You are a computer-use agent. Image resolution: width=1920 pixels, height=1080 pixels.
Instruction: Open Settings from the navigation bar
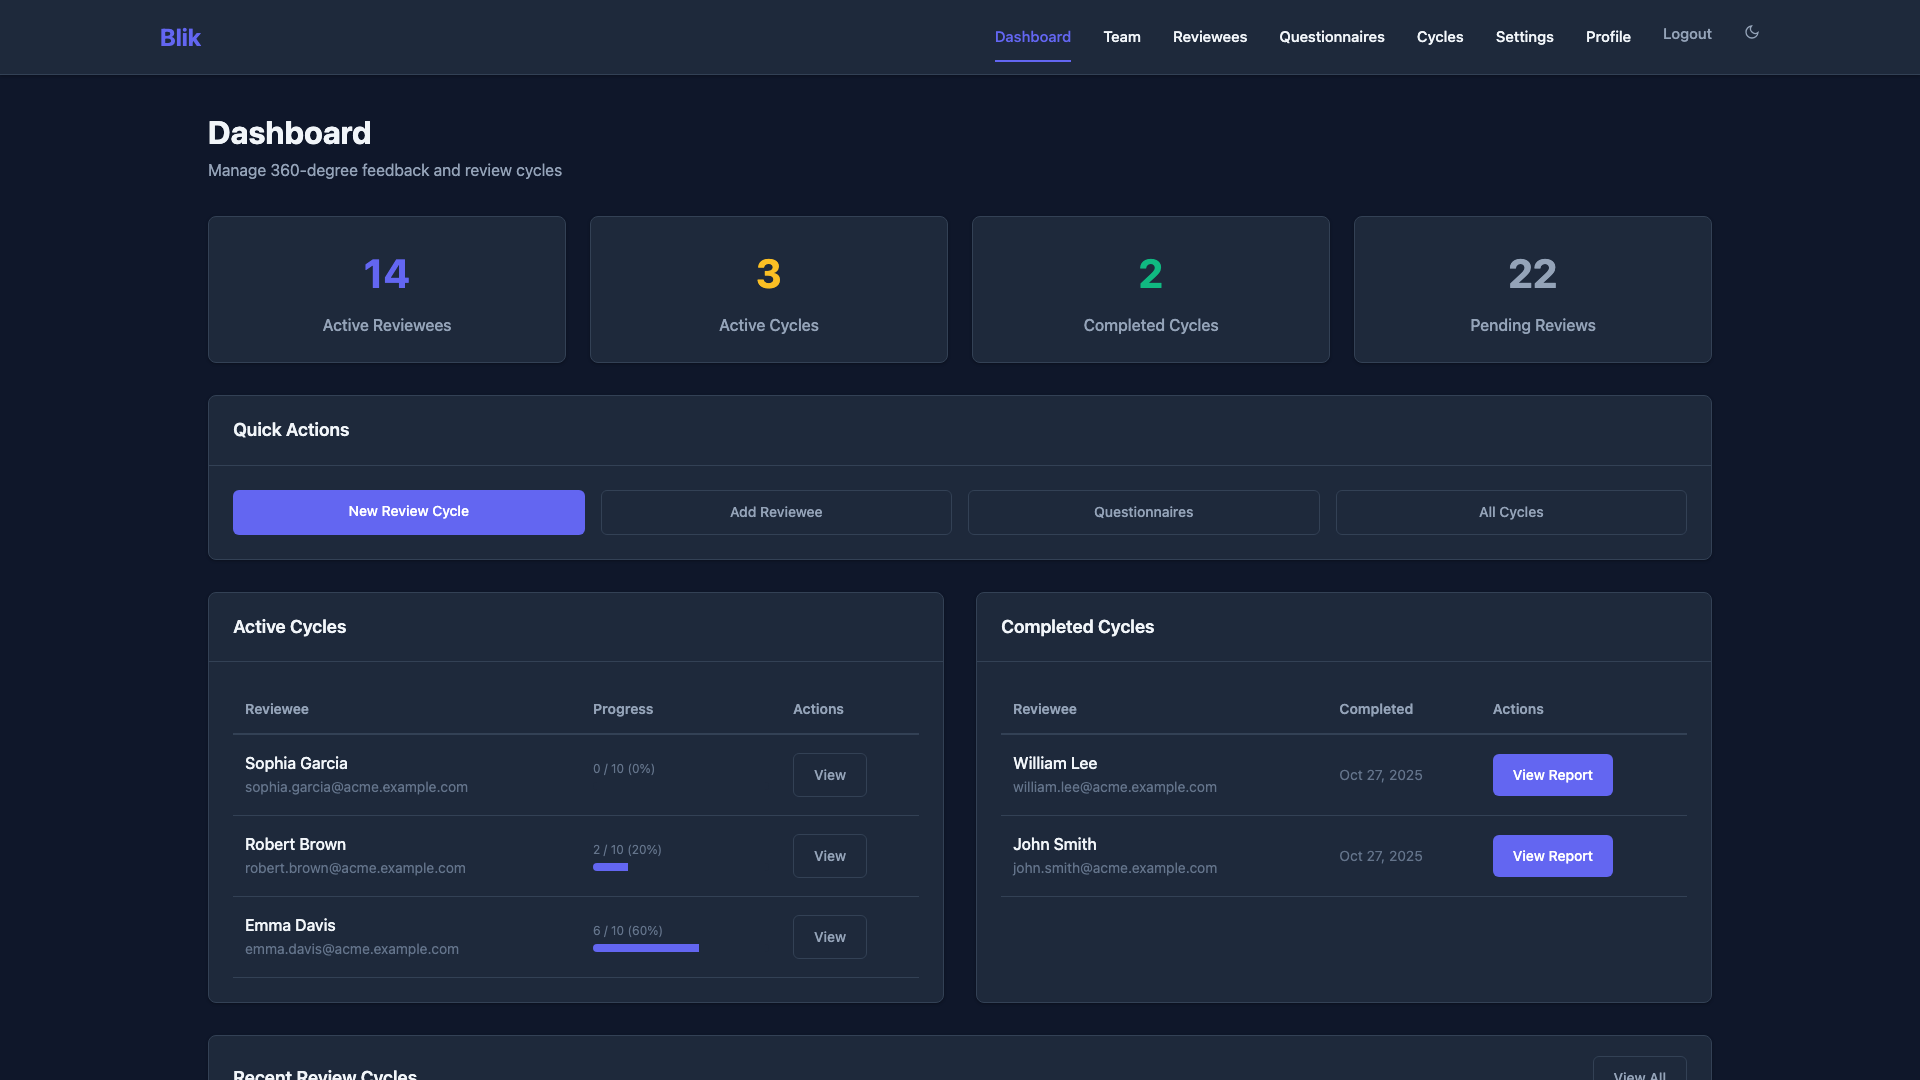pyautogui.click(x=1524, y=36)
